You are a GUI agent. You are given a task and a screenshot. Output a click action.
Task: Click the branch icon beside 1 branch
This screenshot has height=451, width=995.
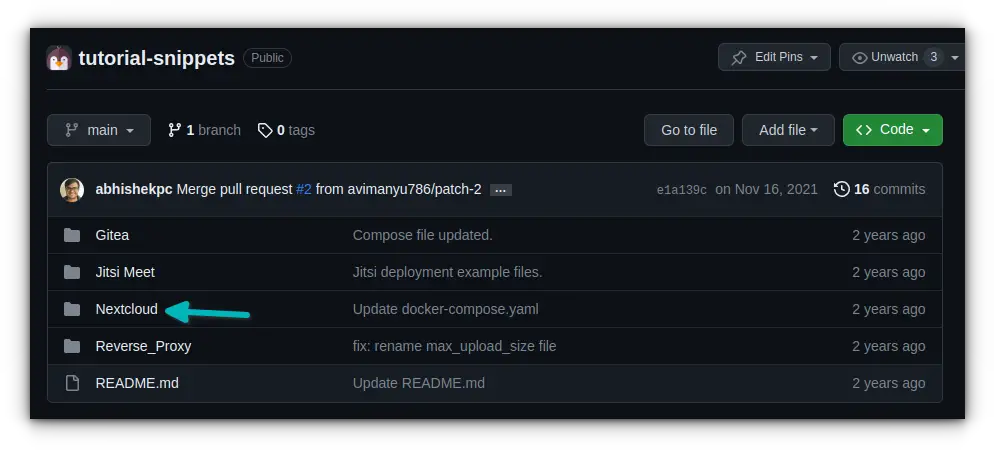[175, 130]
